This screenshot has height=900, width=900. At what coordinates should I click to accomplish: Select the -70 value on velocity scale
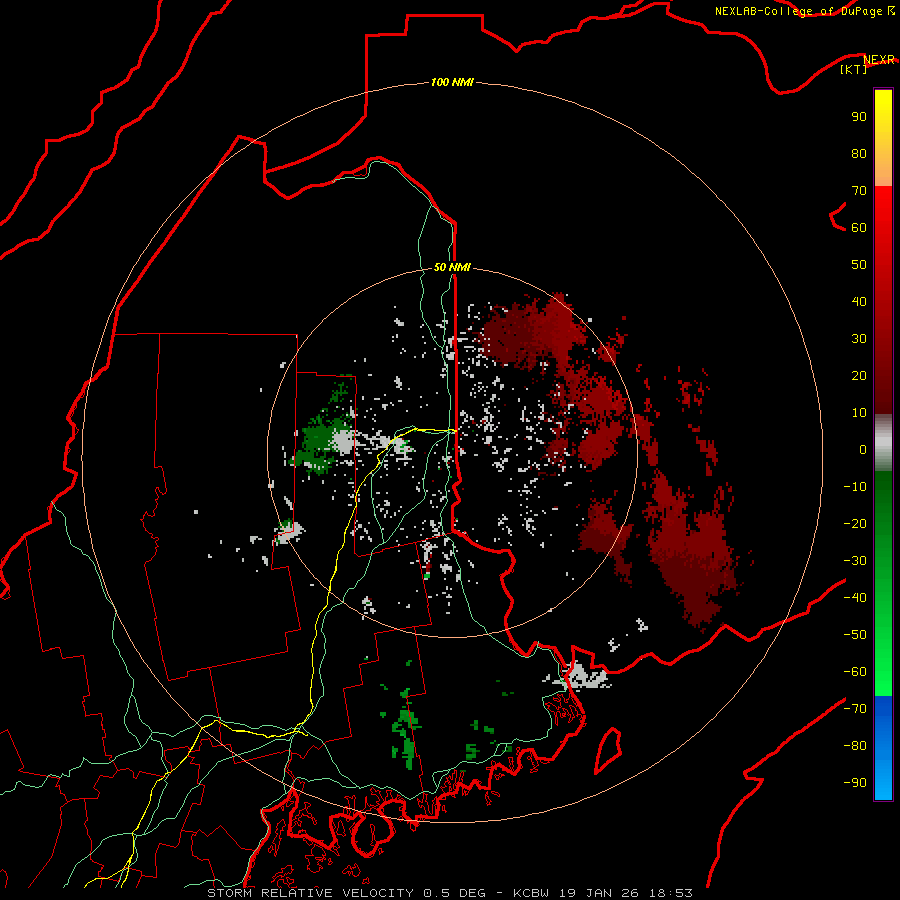coord(855,708)
